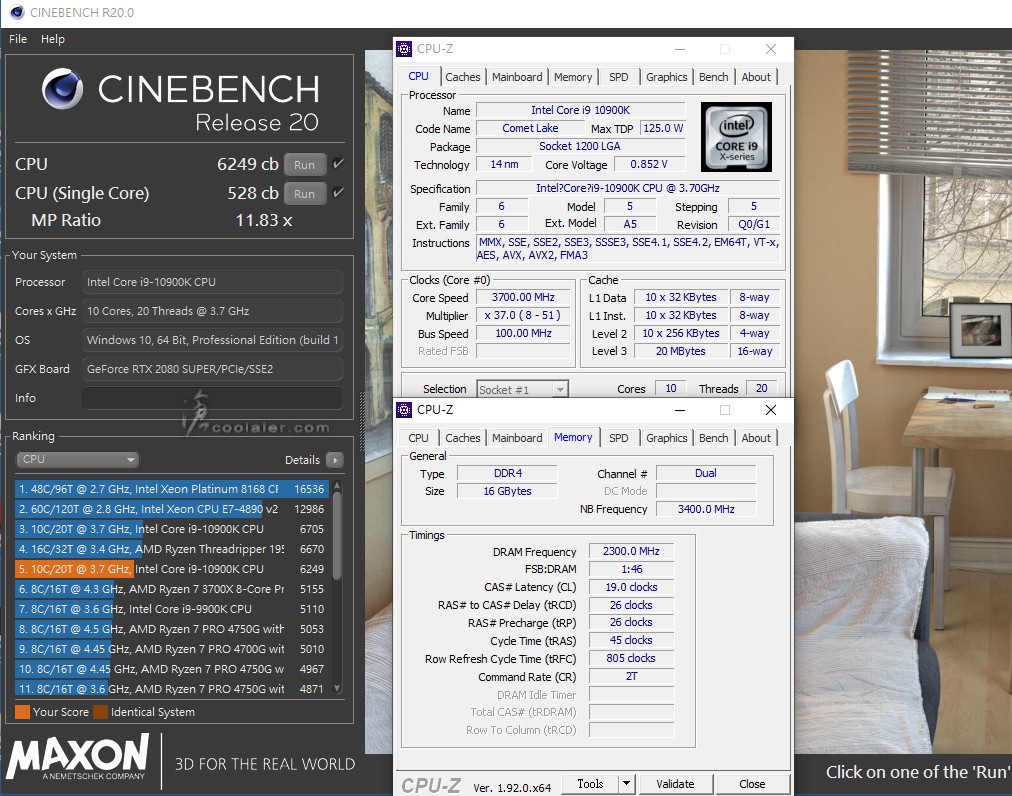Click the CPU-Z icon in upper window title
Image resolution: width=1012 pixels, height=796 pixels.
point(404,48)
